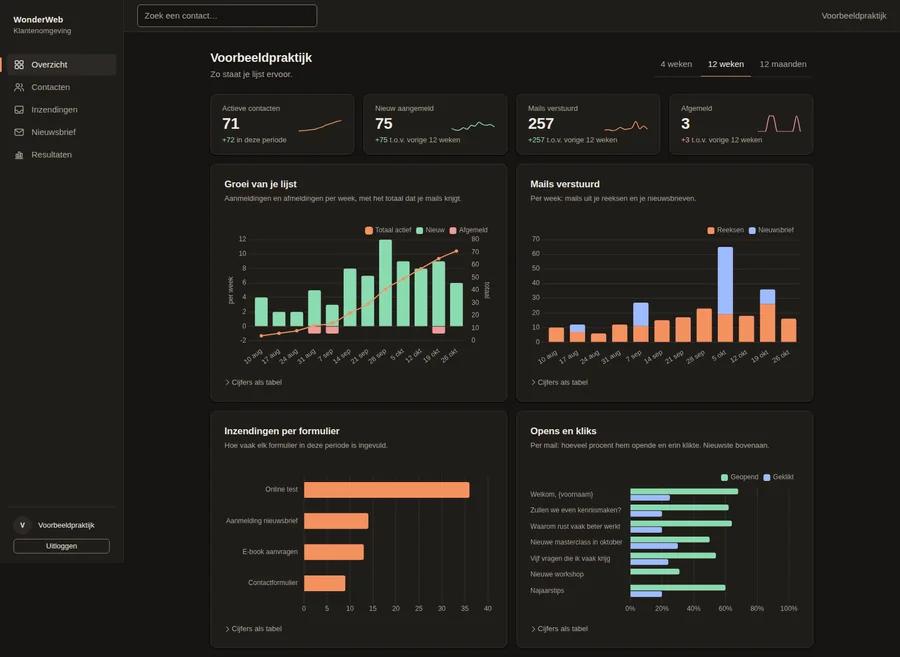Select the Resultaten bar-chart icon
900x657 pixels.
pyautogui.click(x=19, y=155)
